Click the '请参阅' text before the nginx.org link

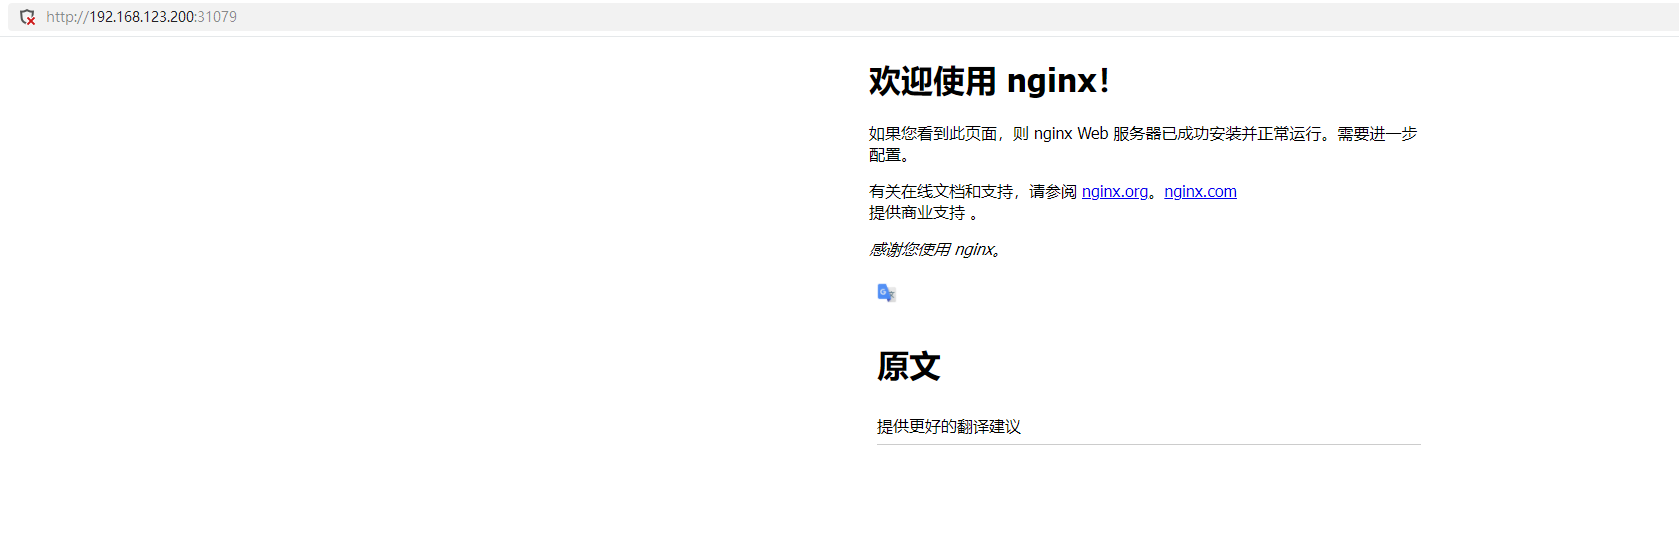[x=1053, y=192]
